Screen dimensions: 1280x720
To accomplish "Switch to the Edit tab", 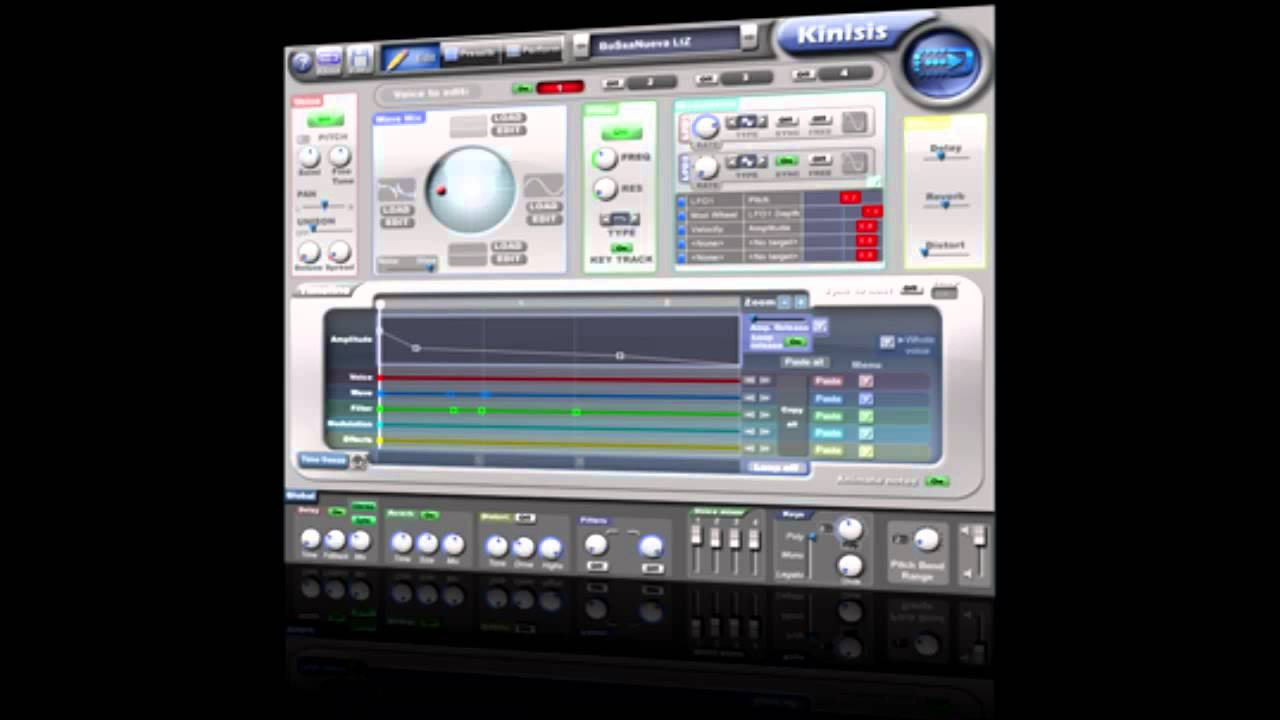I will coord(410,58).
